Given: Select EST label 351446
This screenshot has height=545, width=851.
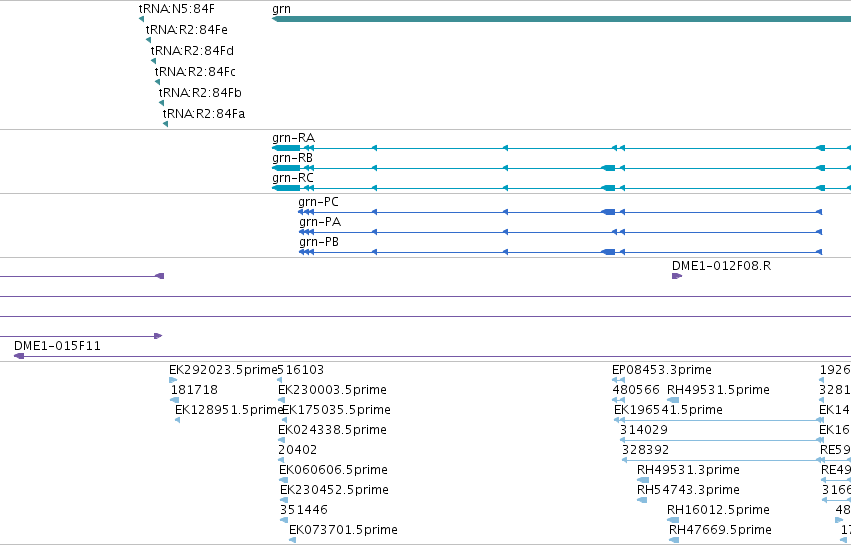Looking at the screenshot, I should 304,510.
